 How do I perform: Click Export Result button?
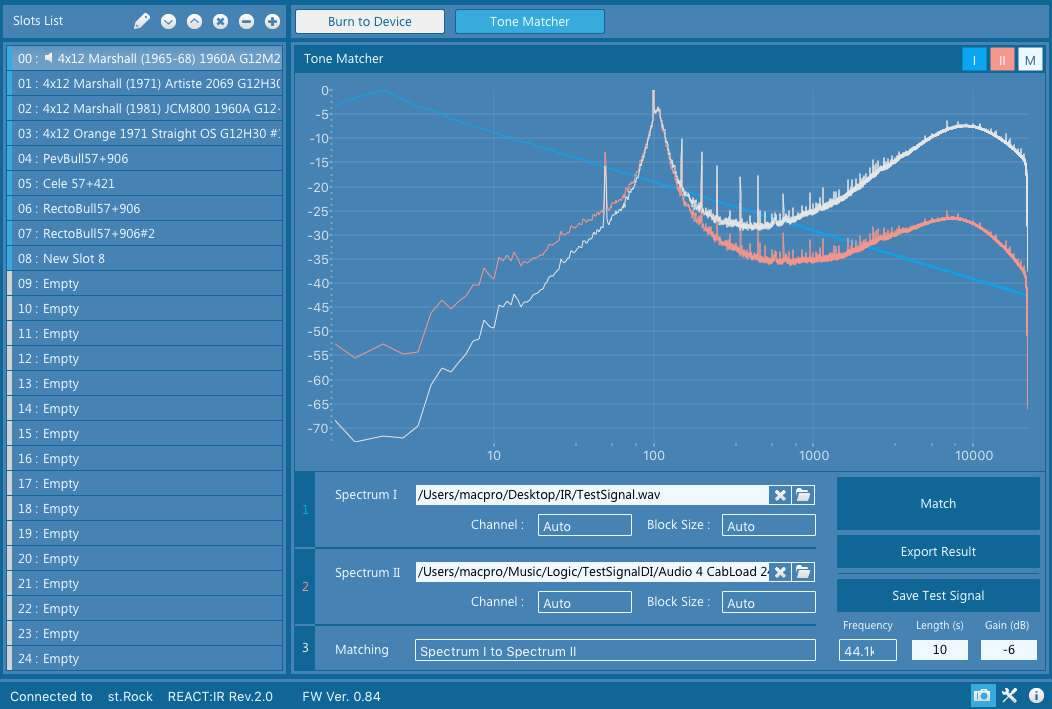(937, 551)
